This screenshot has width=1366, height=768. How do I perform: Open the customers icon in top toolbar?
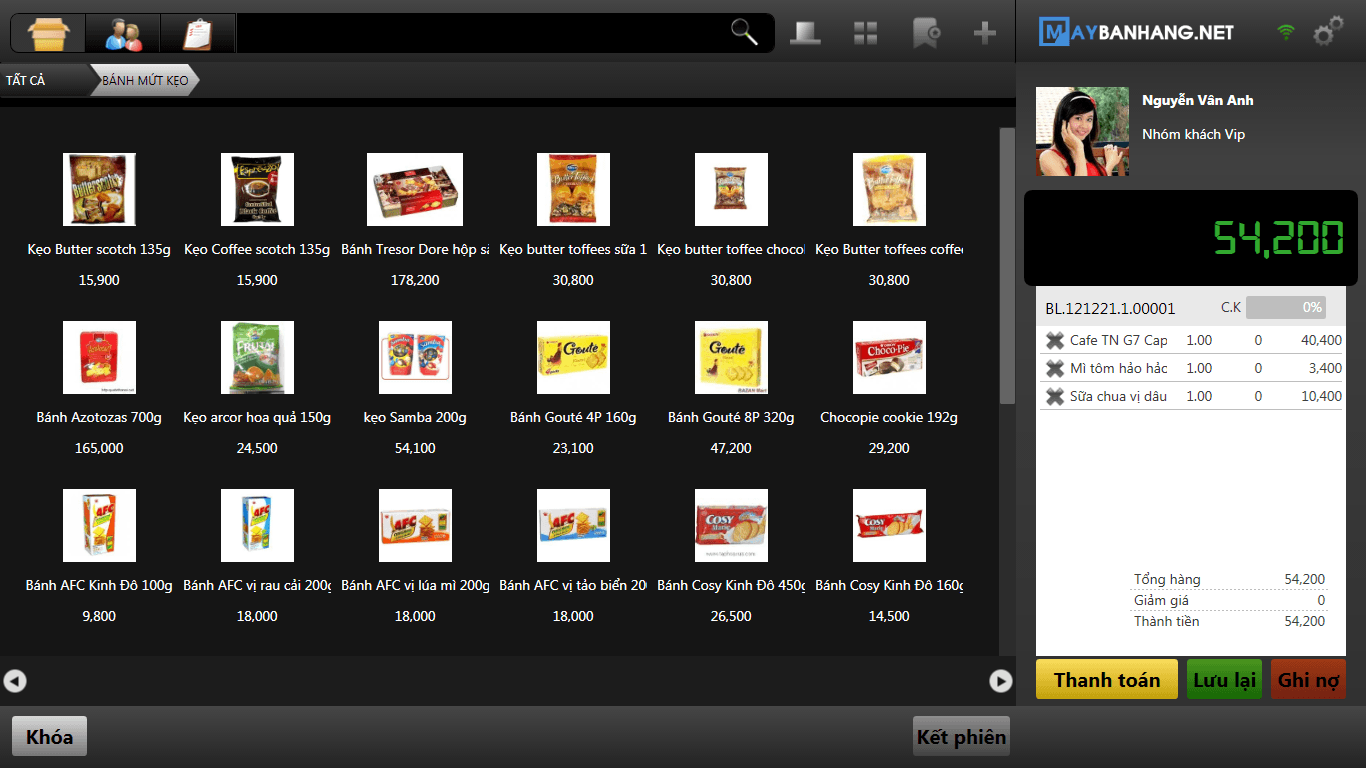pos(123,33)
